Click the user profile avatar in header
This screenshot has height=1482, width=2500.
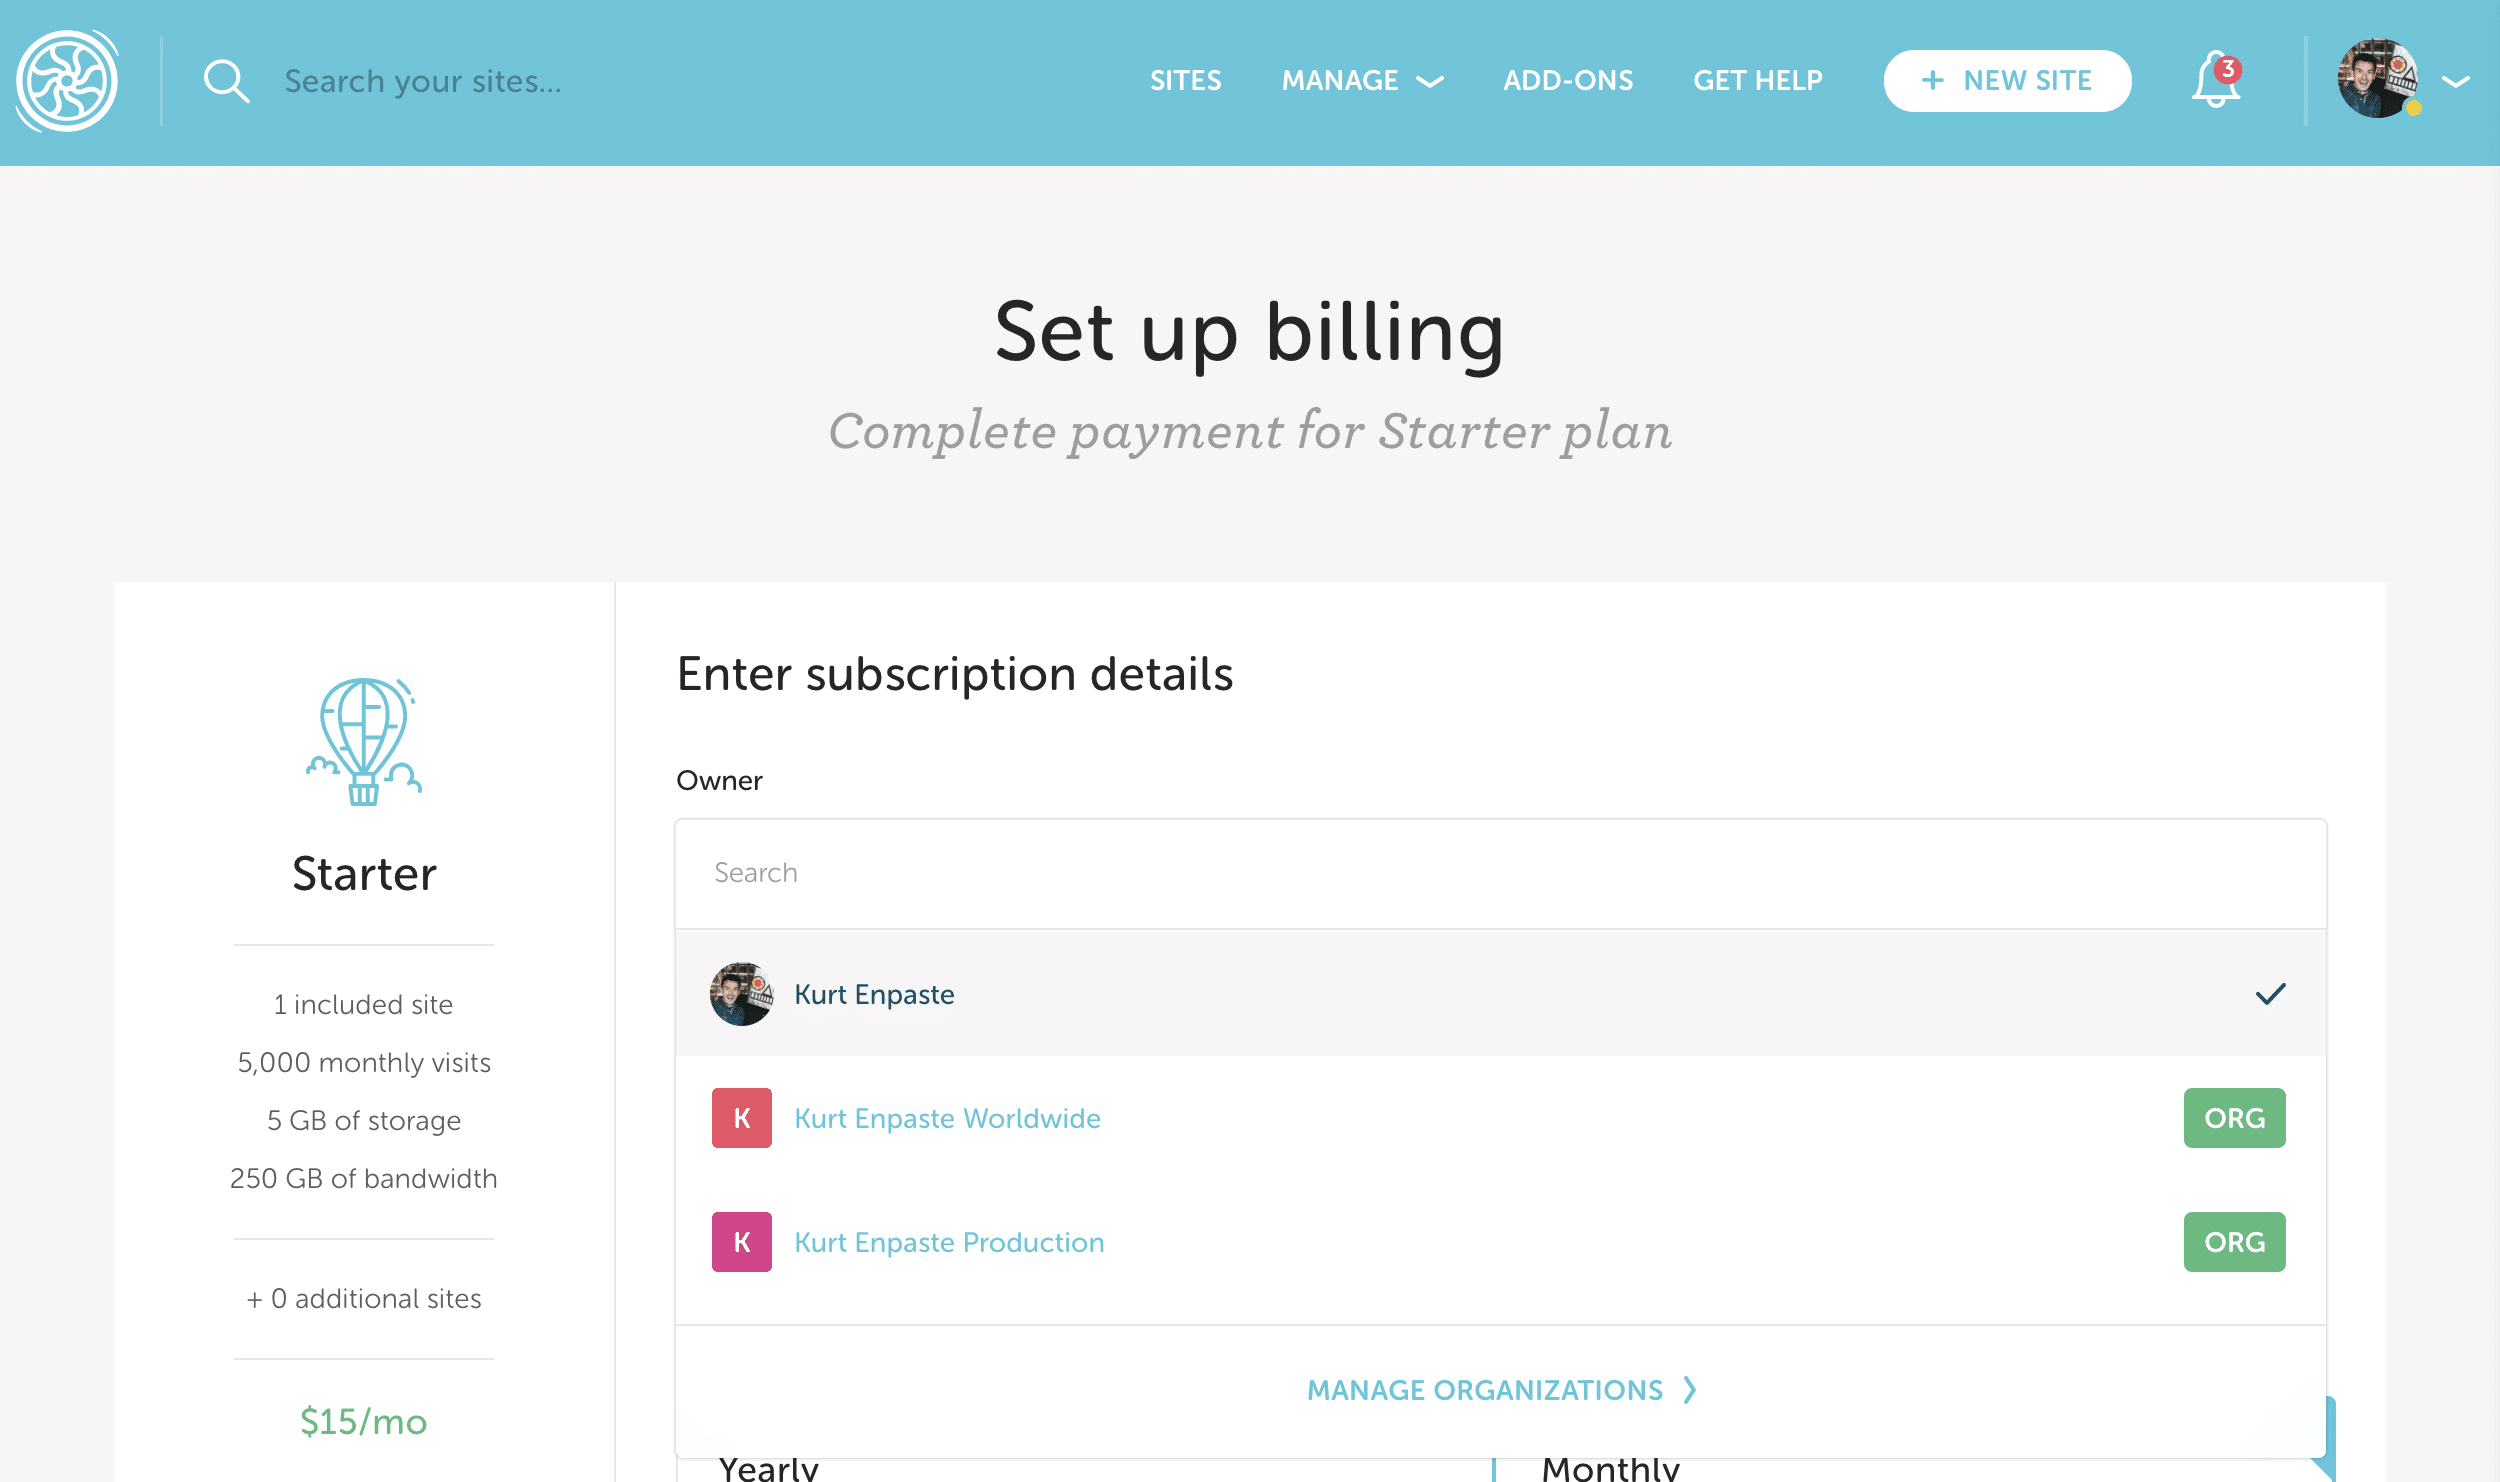2377,79
